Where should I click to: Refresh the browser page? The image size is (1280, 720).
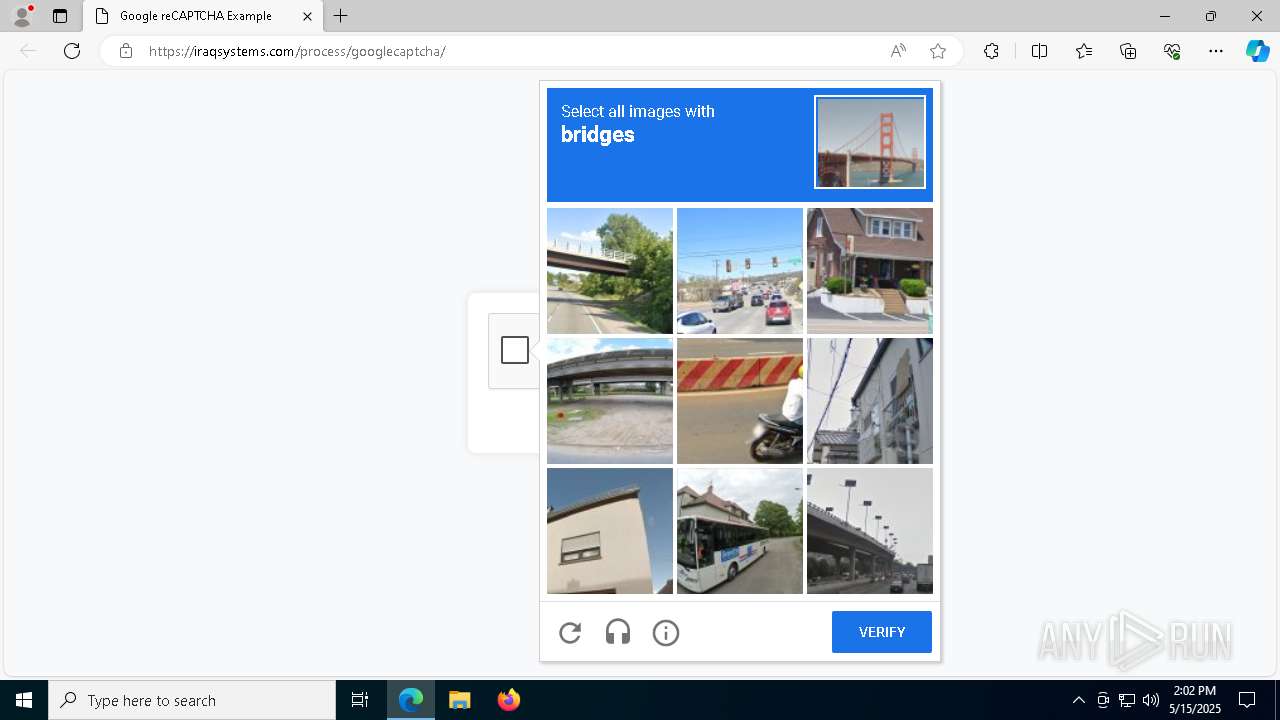(72, 51)
